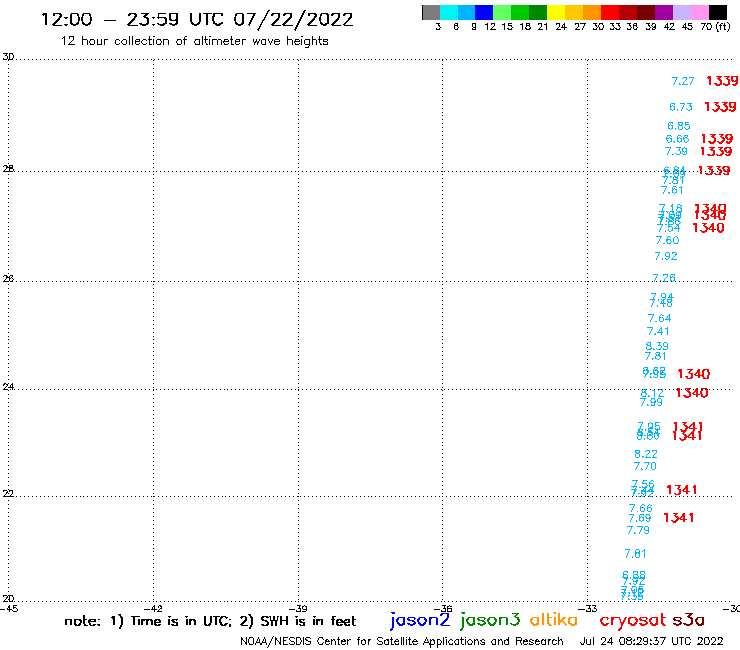The height and width of the screenshot is (650, 740).
Task: Select the wave height reading 7.66
Action: [640, 508]
